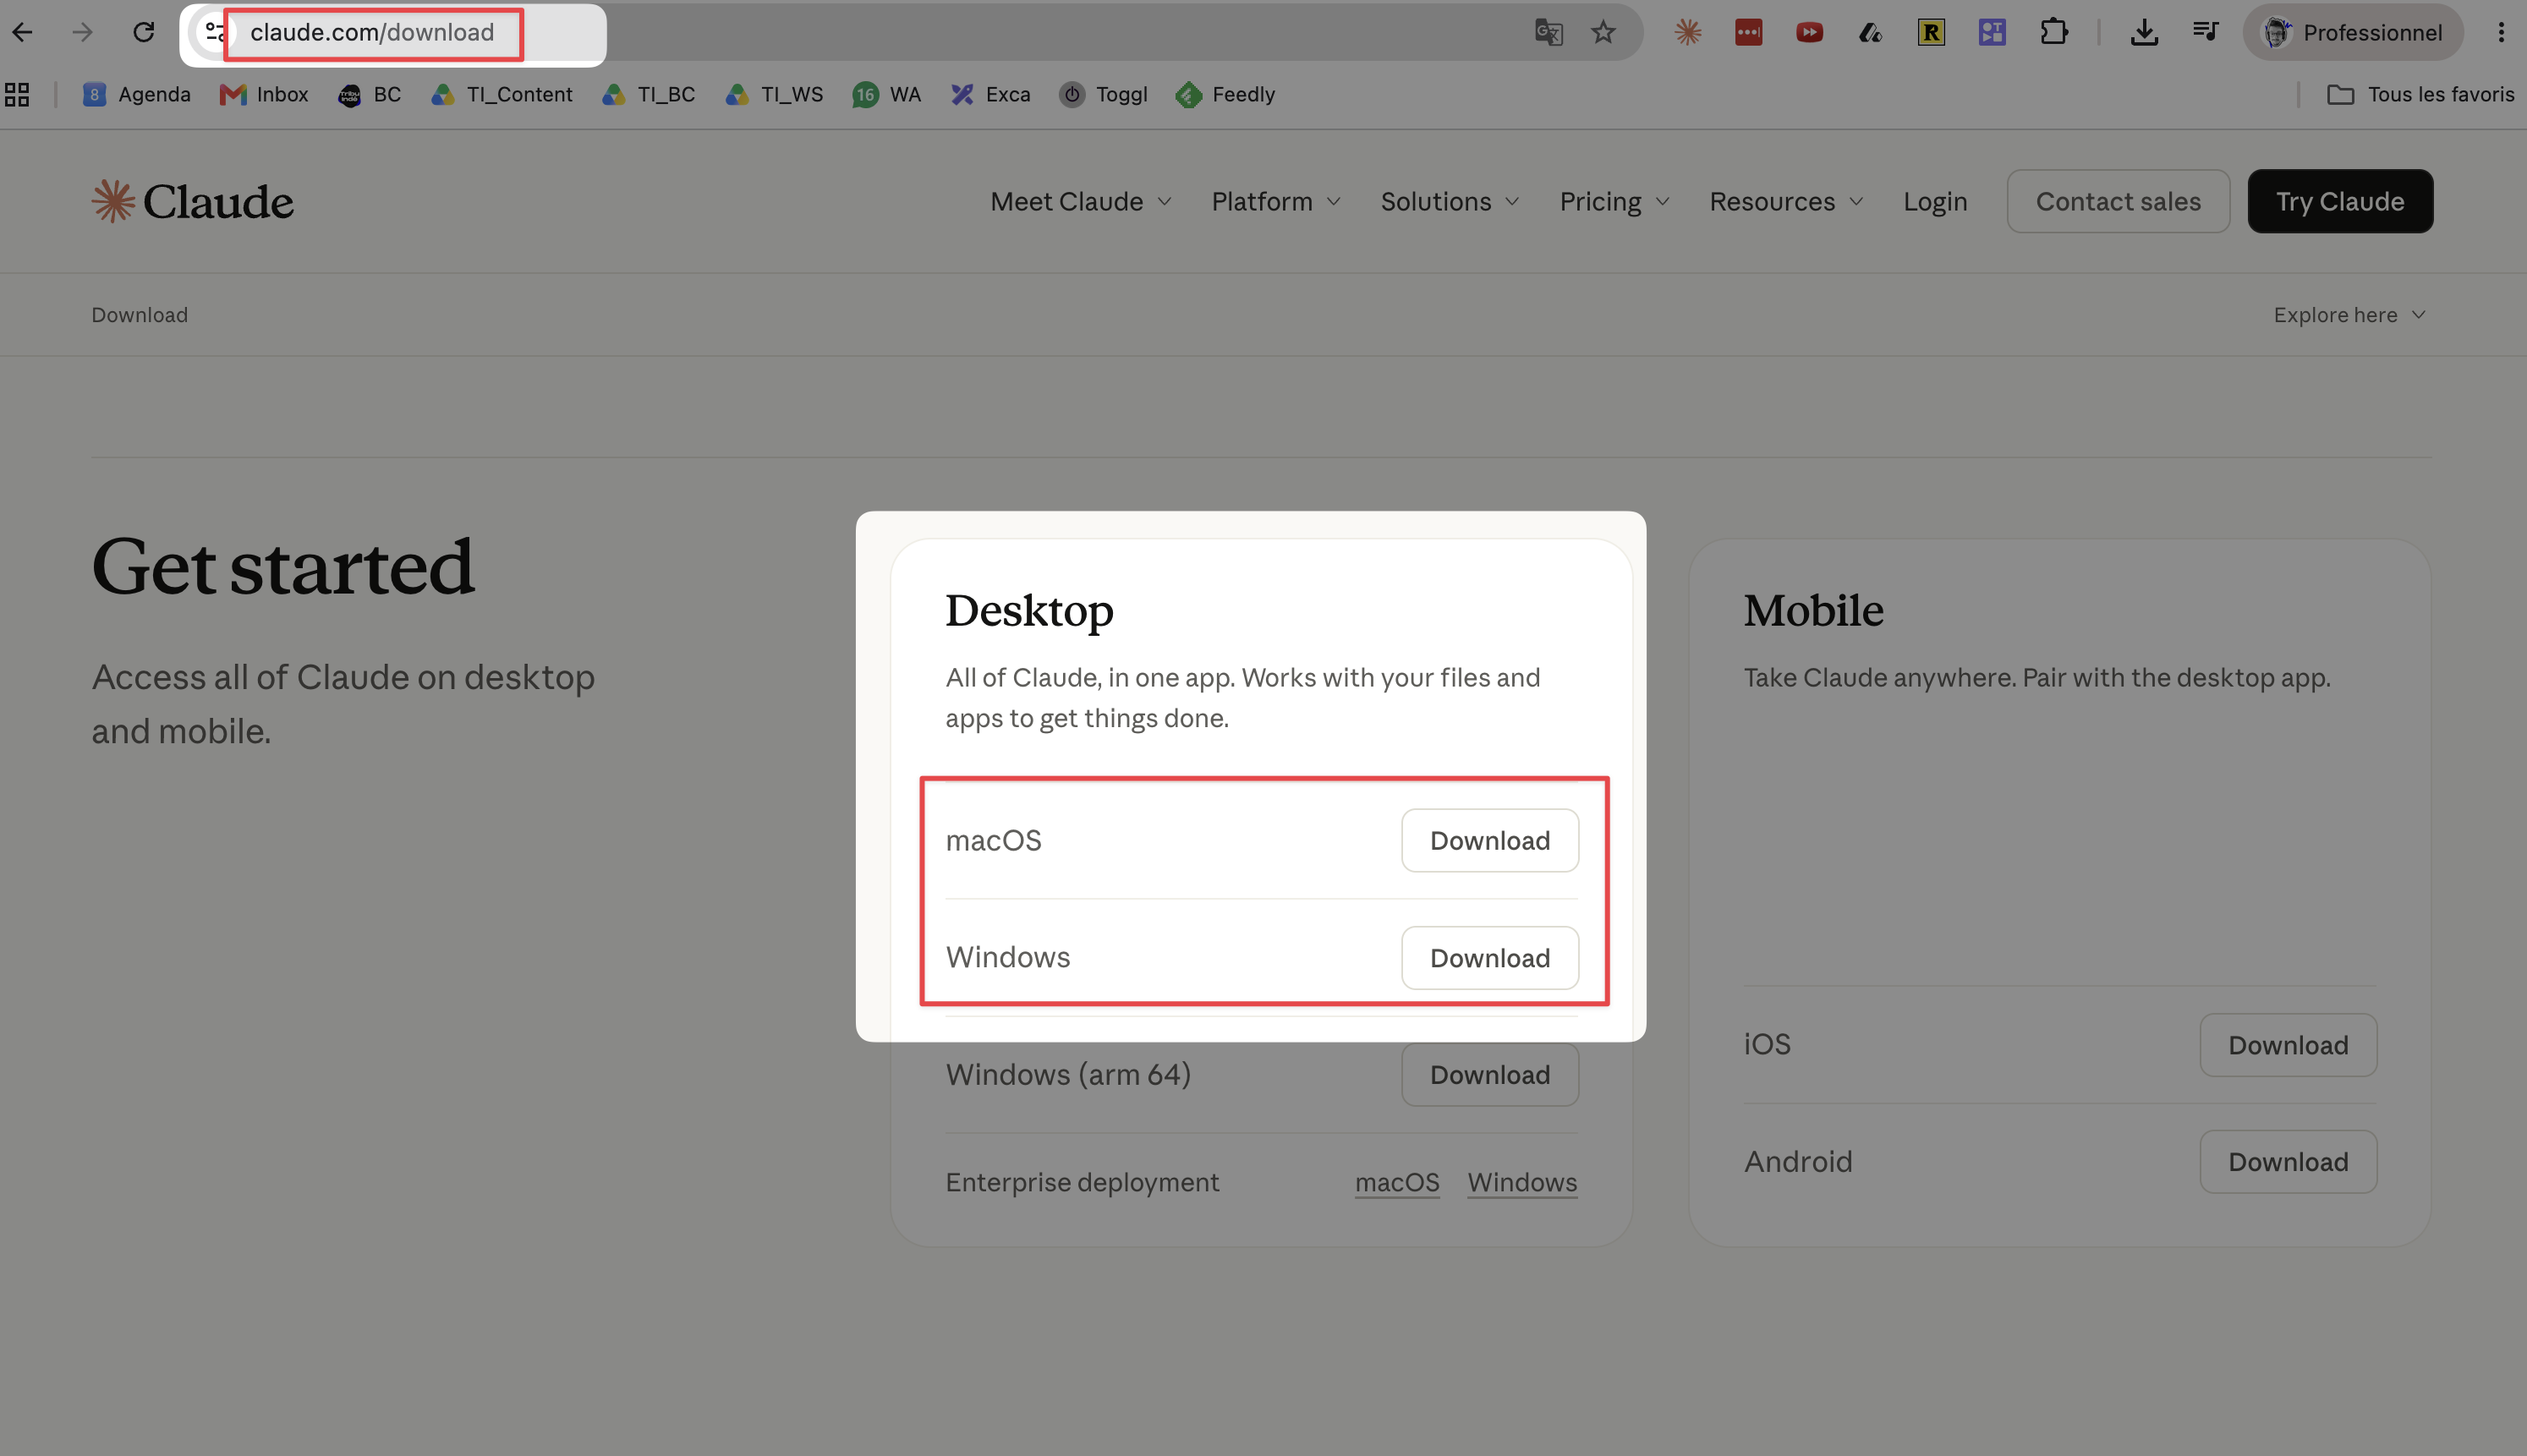Click the purple grid extension icon
Image resolution: width=2527 pixels, height=1456 pixels.
1992,32
